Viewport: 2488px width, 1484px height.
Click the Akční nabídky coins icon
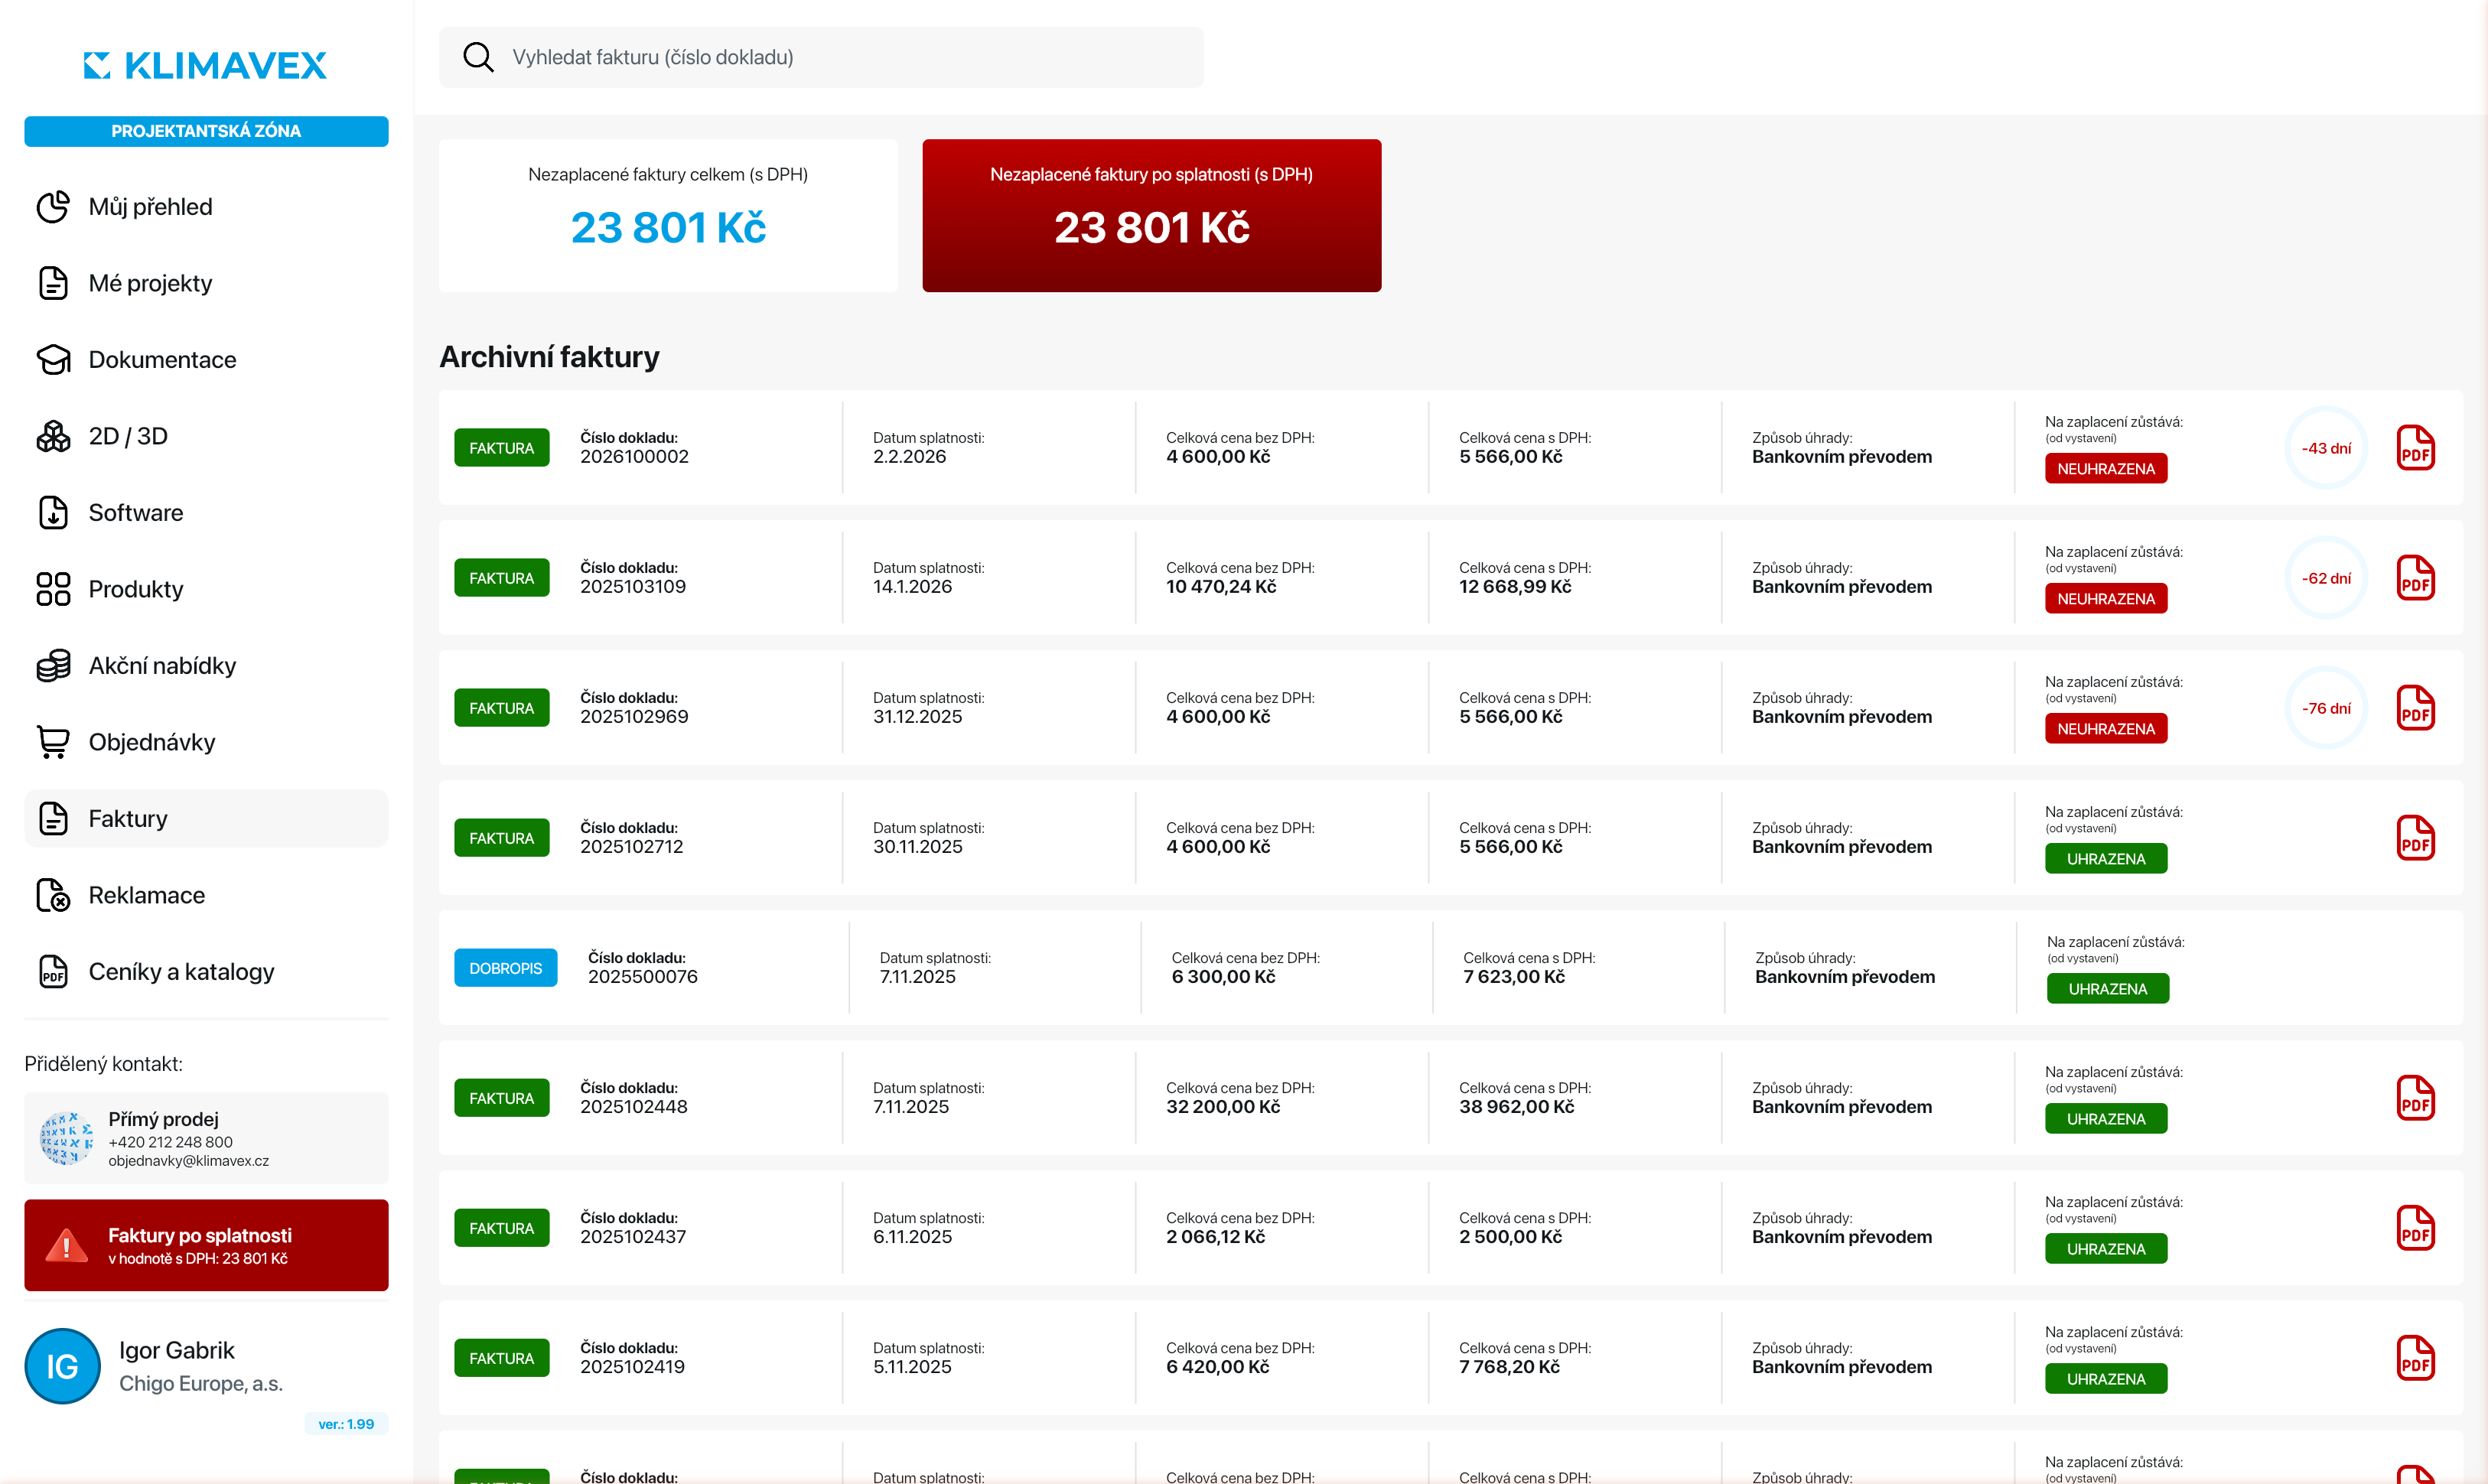tap(53, 666)
